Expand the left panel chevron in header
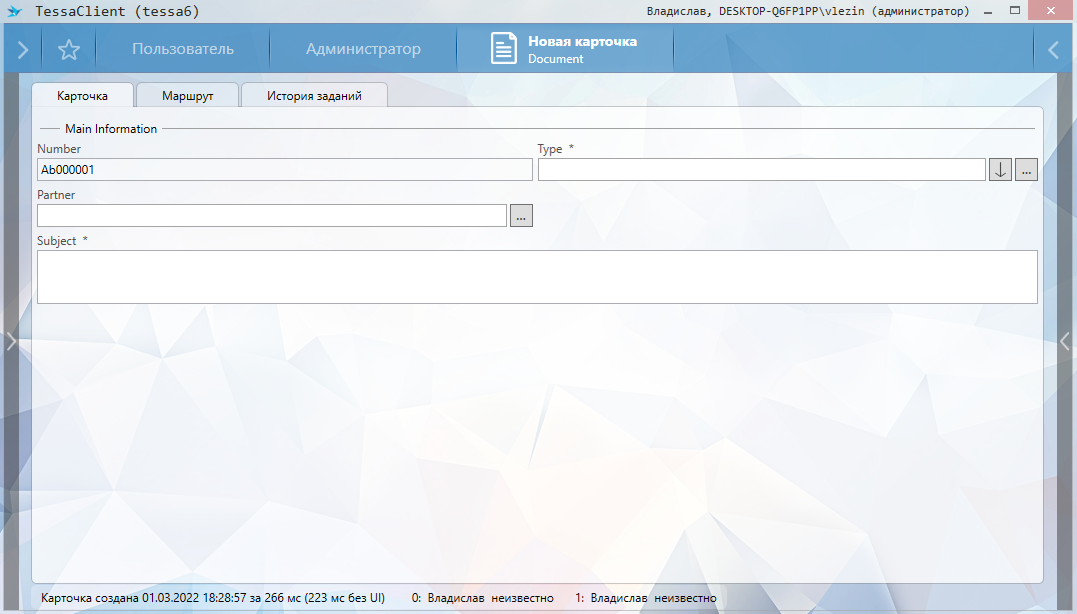 (x=22, y=50)
